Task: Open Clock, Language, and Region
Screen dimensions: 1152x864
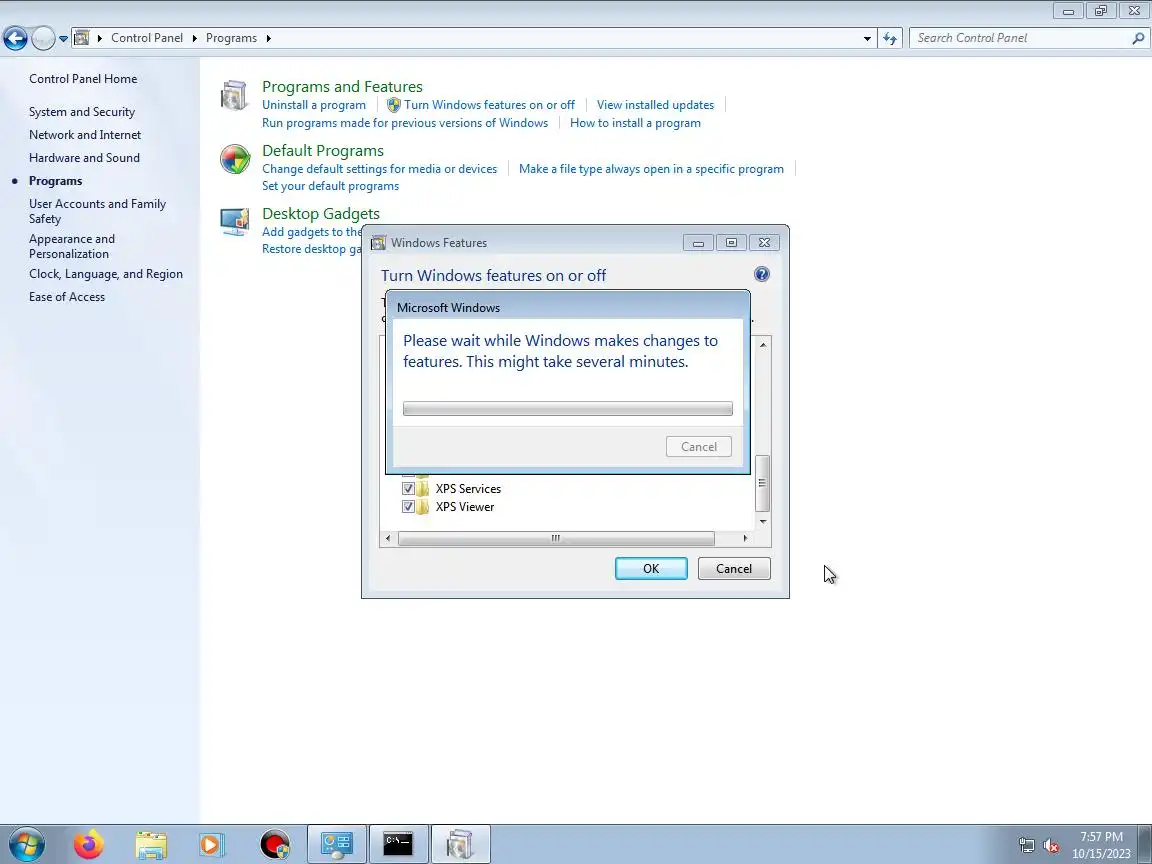Action: [x=106, y=274]
